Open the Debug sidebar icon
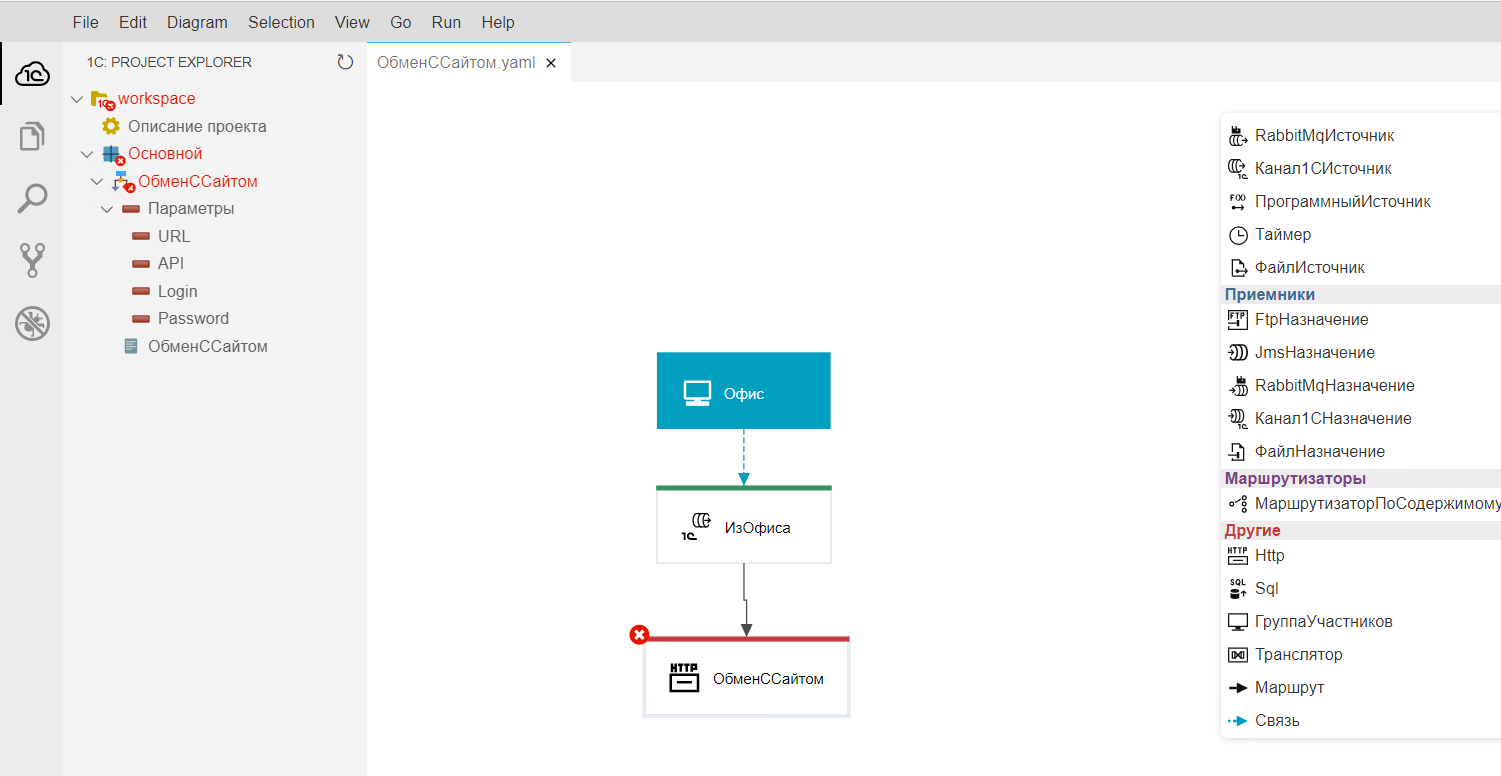 (32, 323)
